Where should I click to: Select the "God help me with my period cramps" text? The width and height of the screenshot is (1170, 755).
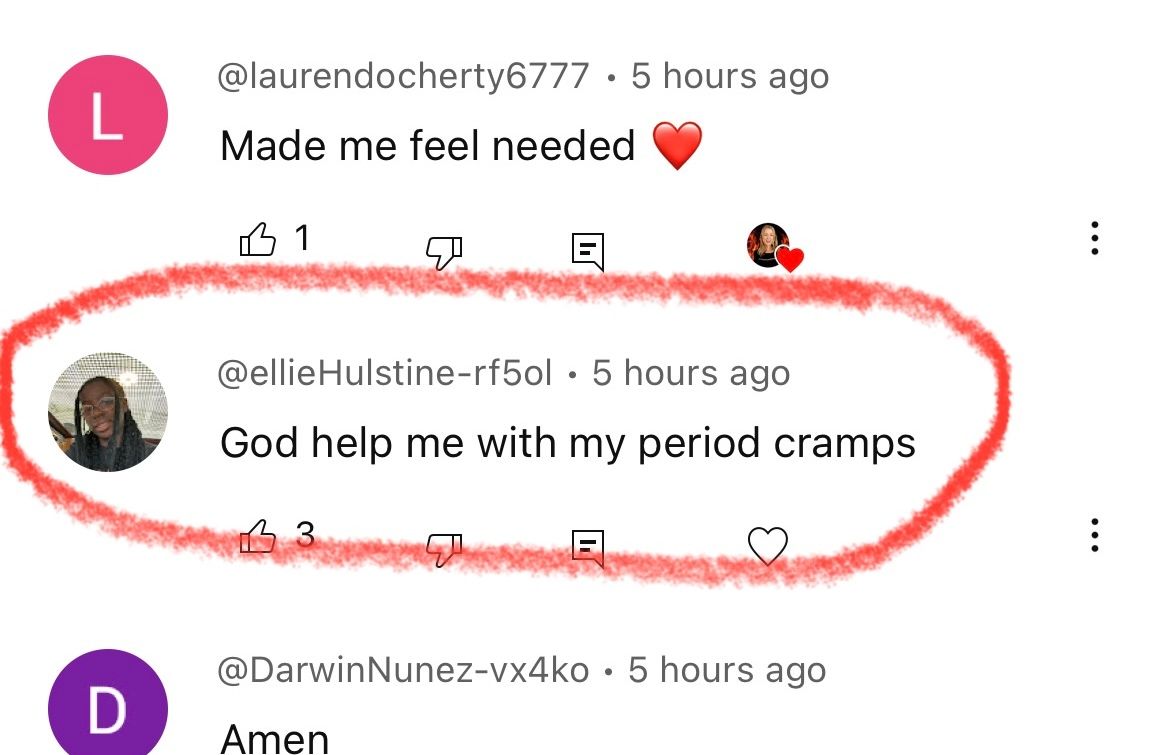pyautogui.click(x=568, y=444)
